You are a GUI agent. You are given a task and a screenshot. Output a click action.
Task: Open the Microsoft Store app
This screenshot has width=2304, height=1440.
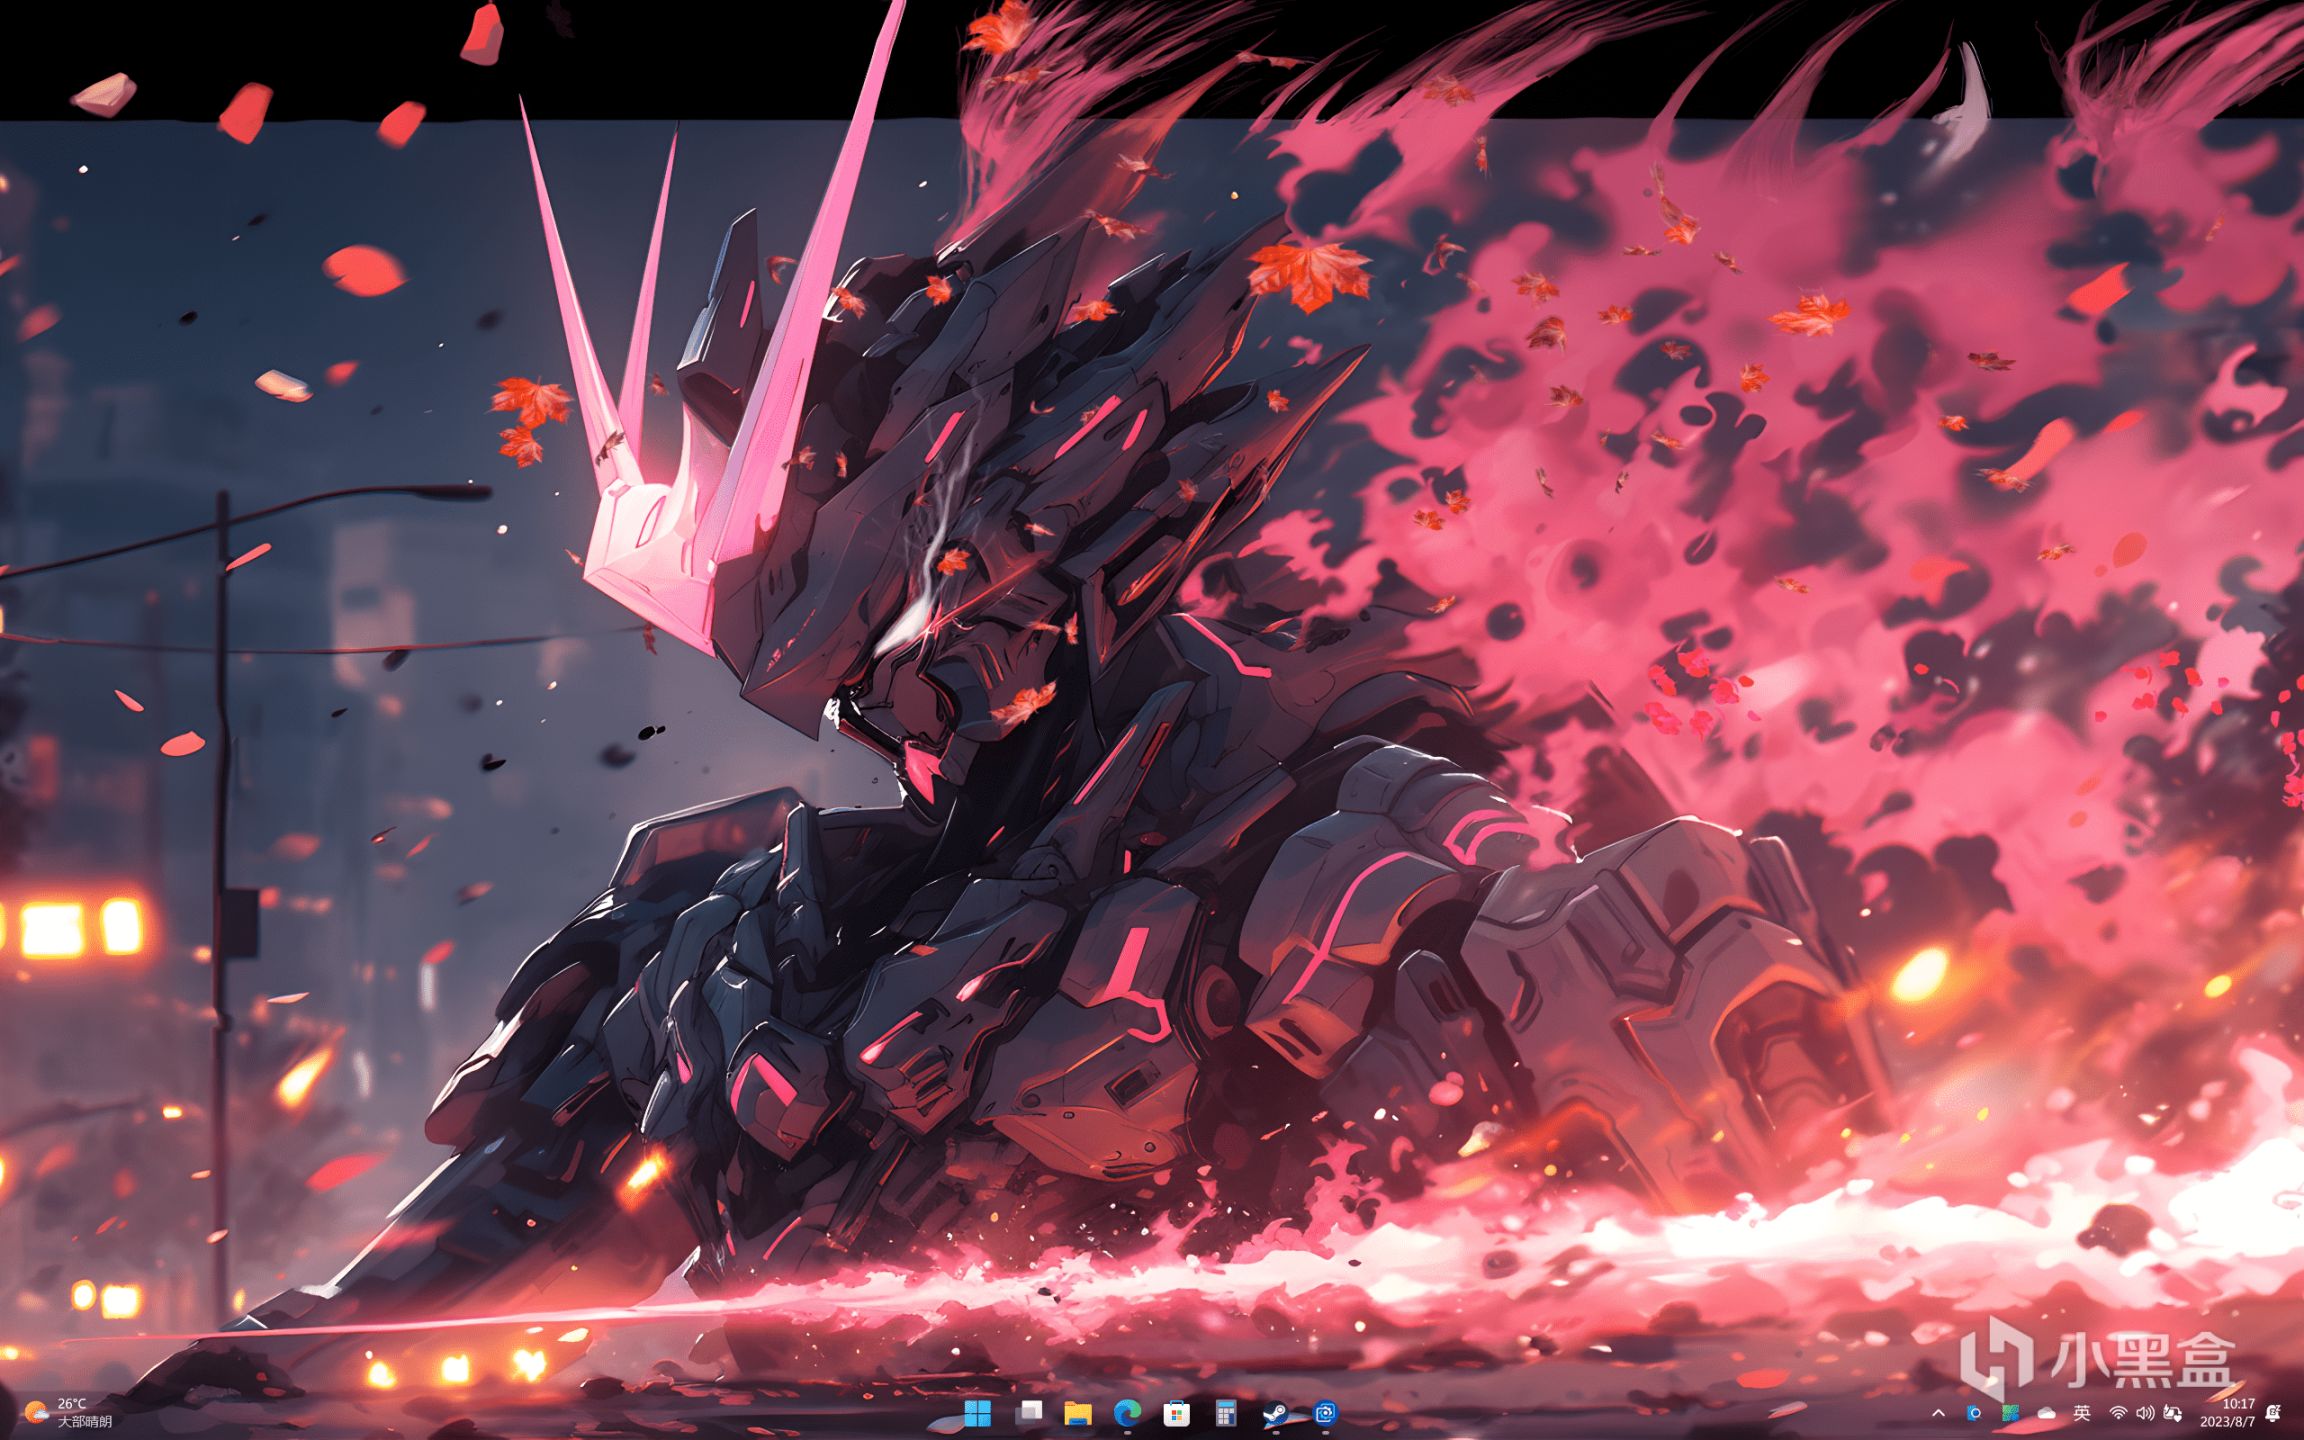click(x=1176, y=1413)
